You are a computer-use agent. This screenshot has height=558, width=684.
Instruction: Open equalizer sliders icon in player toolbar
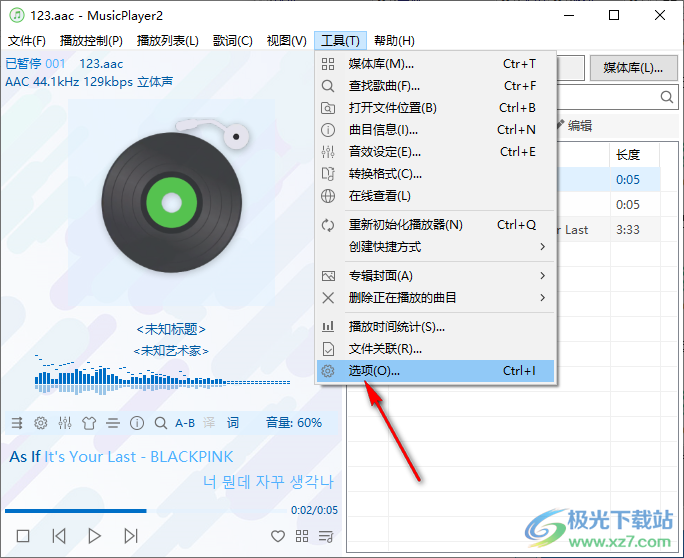(x=65, y=423)
